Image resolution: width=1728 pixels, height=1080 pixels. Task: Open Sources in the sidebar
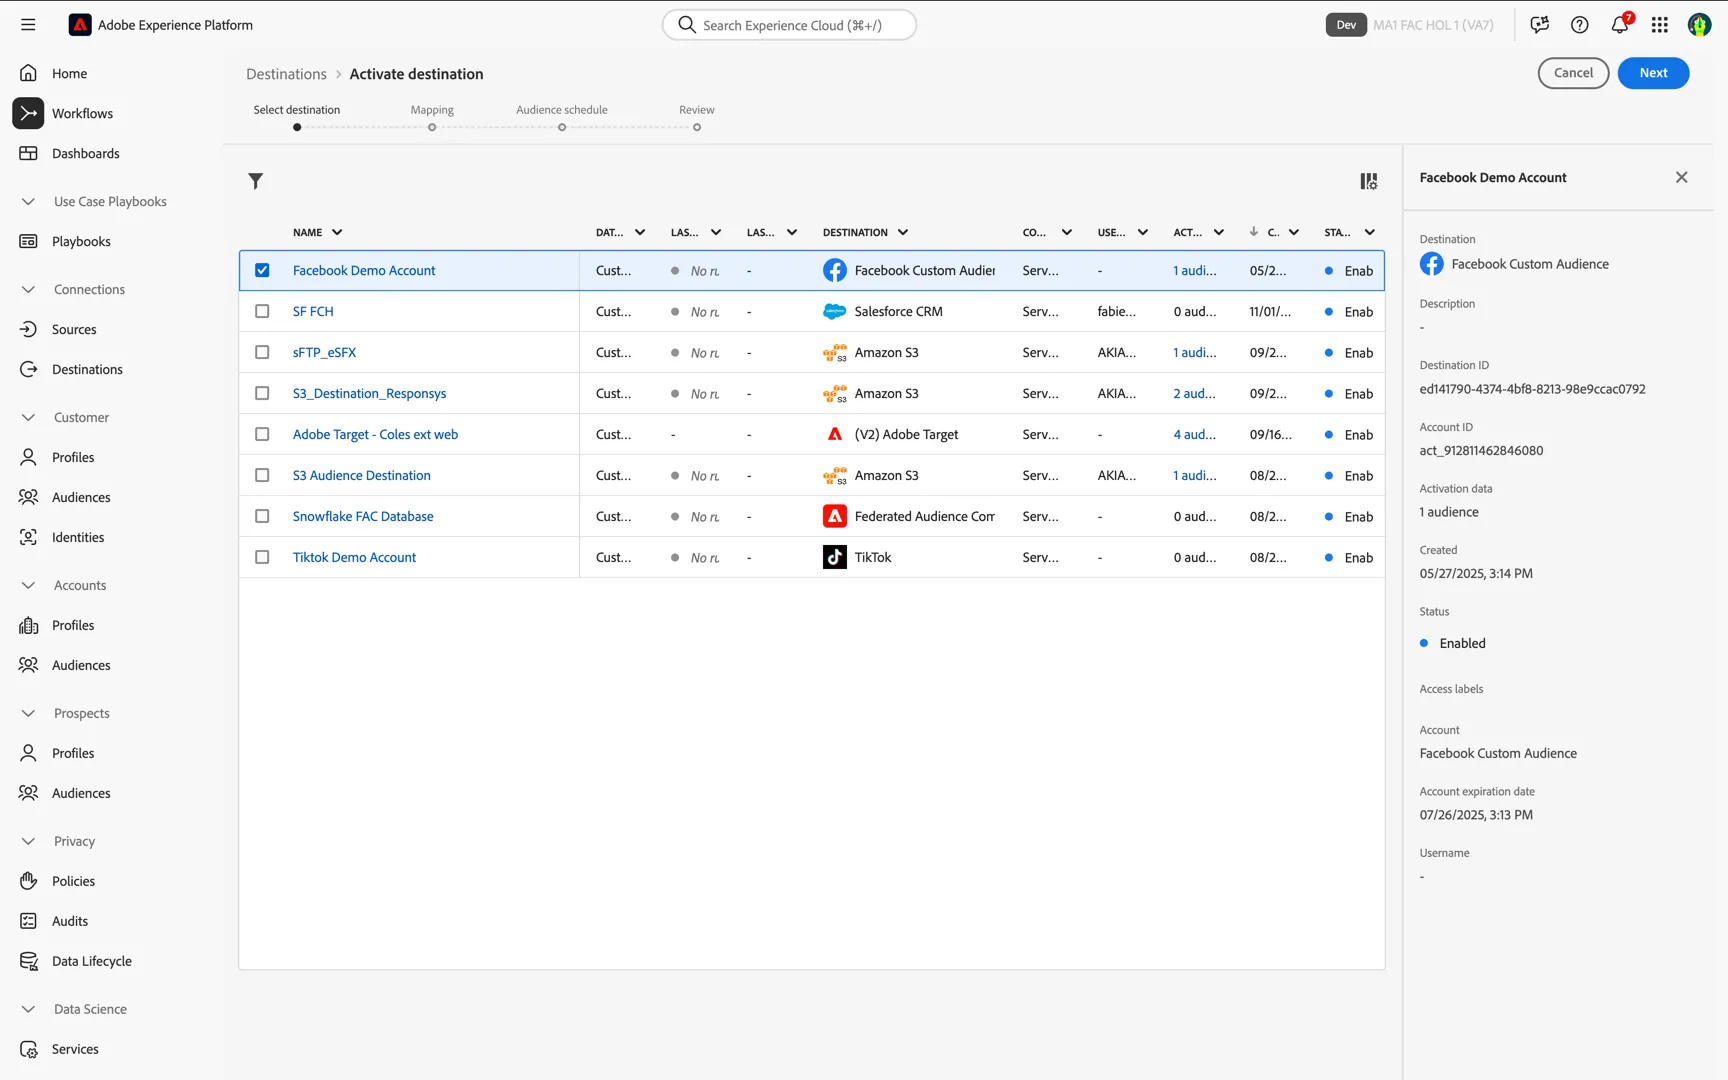point(74,329)
